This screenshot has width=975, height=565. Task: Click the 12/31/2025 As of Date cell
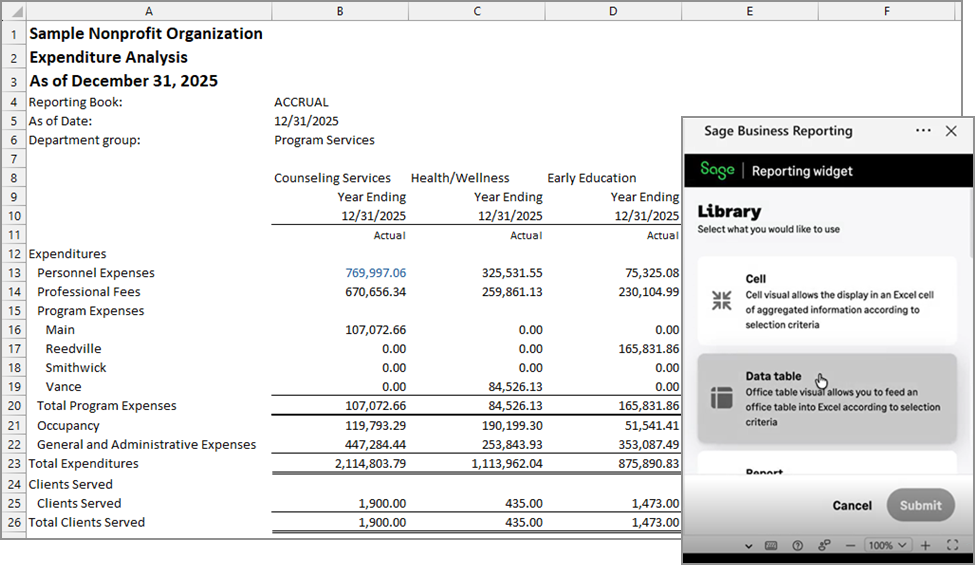[x=340, y=121]
